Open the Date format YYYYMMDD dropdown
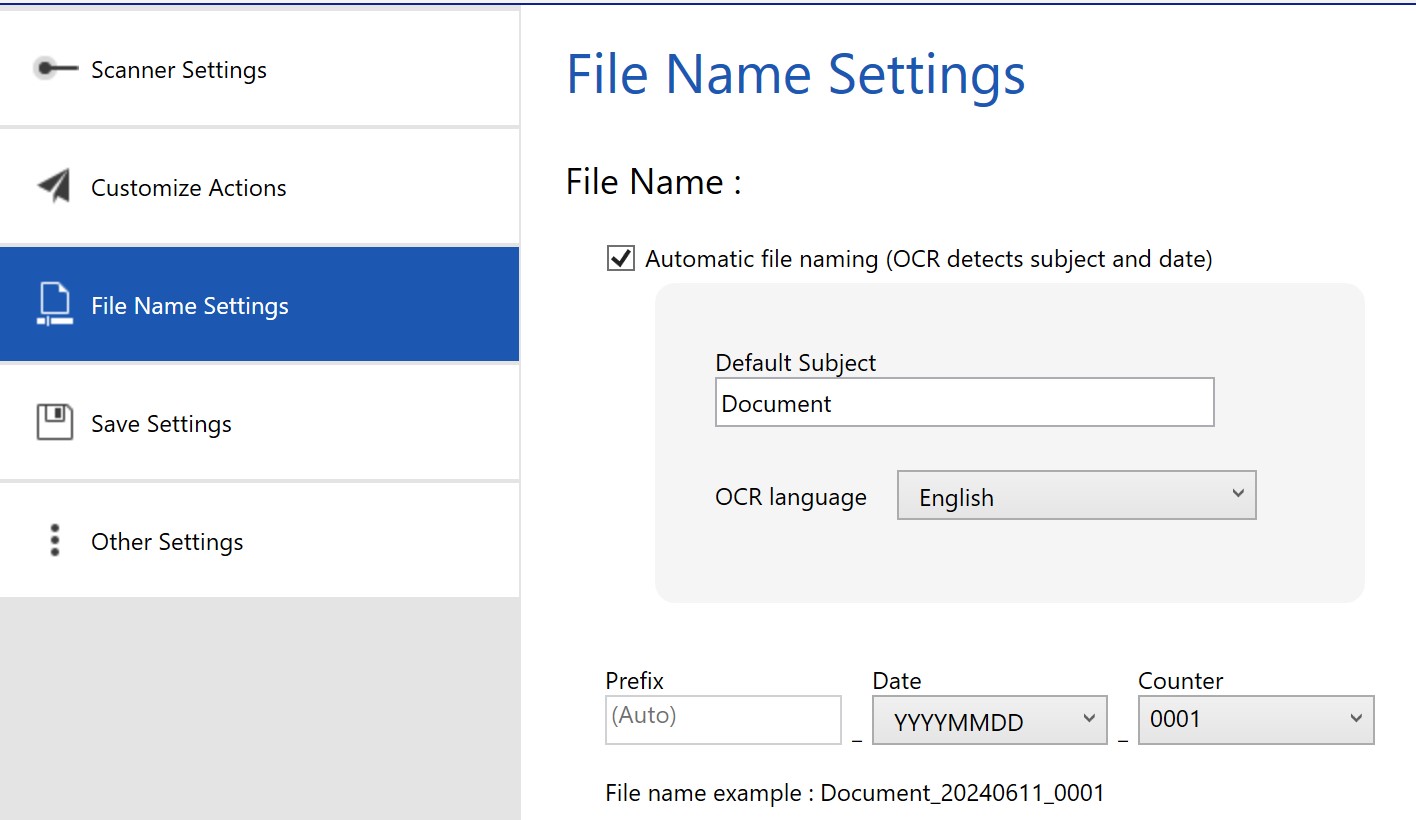This screenshot has height=820, width=1416. [x=989, y=720]
